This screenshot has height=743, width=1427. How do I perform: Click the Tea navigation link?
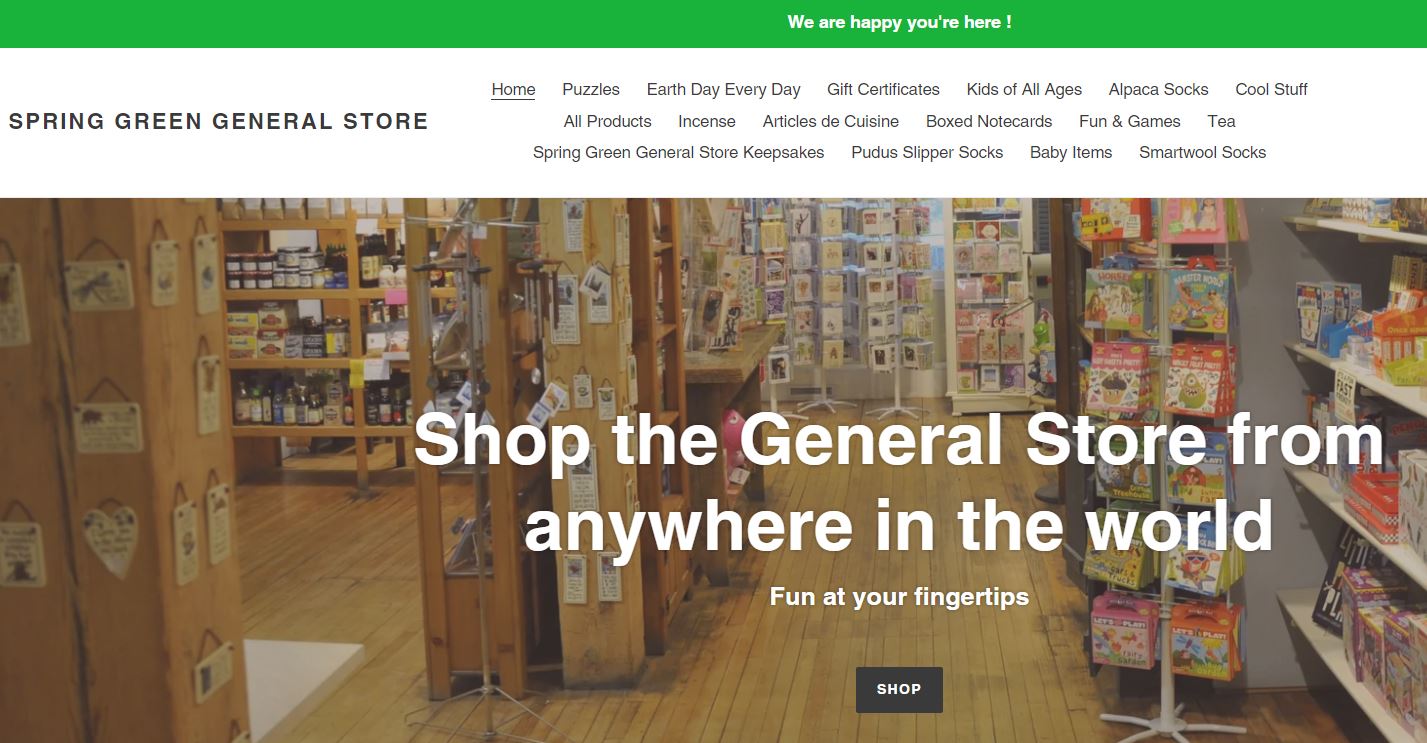click(1221, 121)
